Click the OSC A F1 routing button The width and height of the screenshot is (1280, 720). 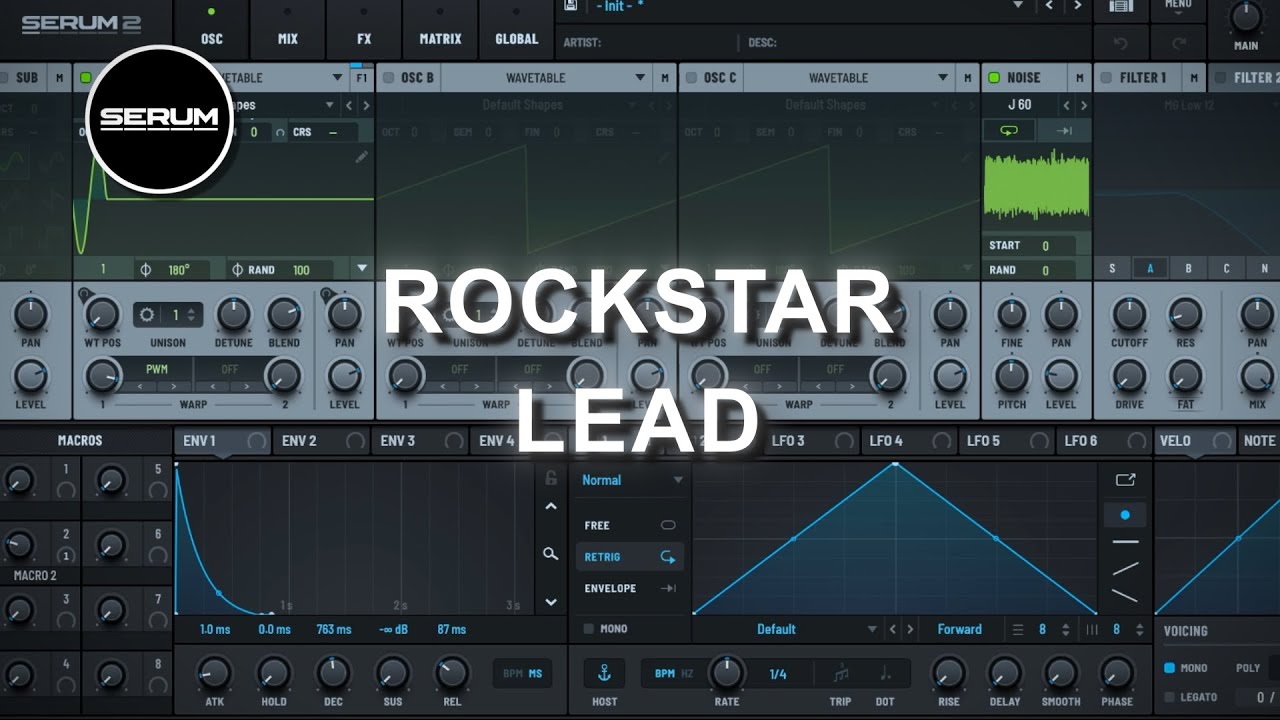[361, 78]
